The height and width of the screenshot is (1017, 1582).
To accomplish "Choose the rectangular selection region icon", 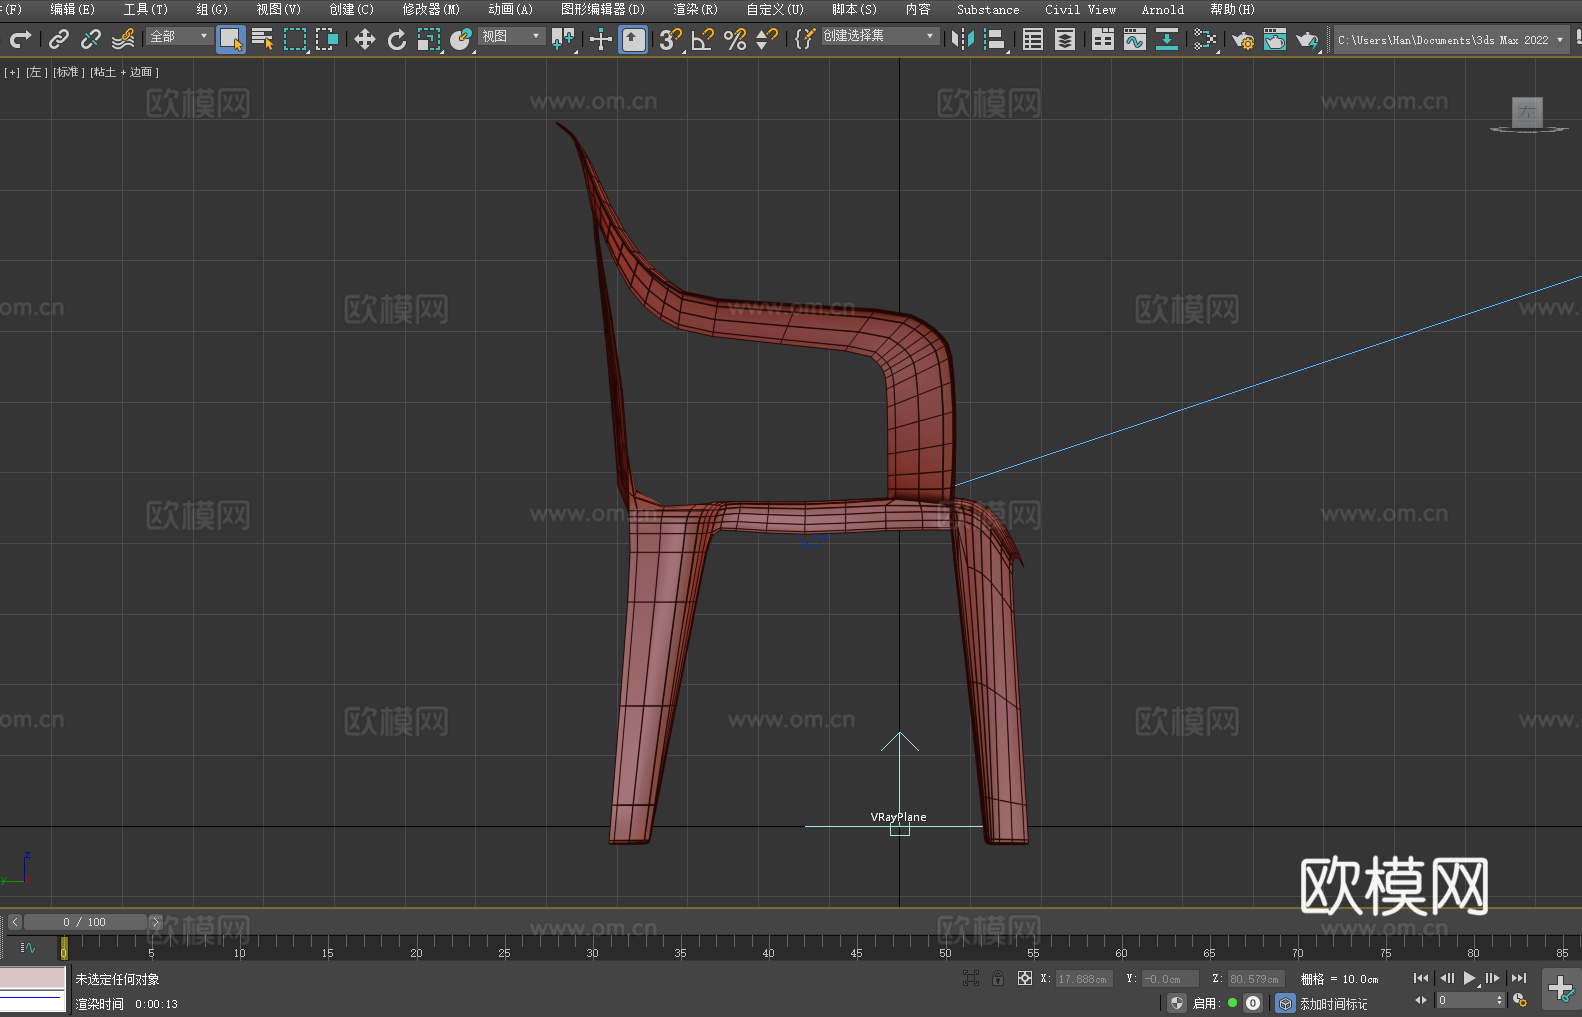I will click(295, 39).
